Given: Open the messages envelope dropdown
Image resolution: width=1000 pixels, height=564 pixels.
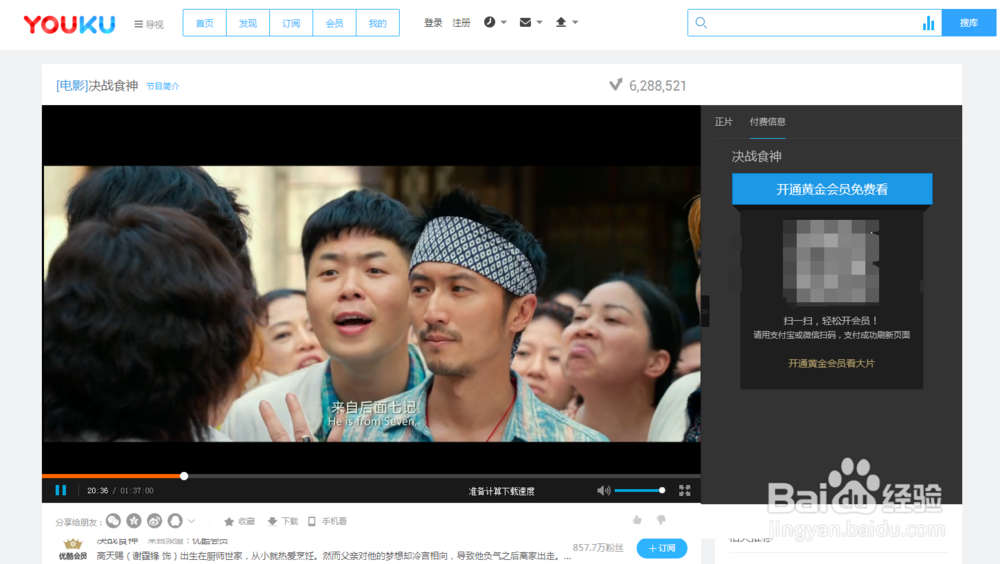Looking at the screenshot, I should click(531, 22).
